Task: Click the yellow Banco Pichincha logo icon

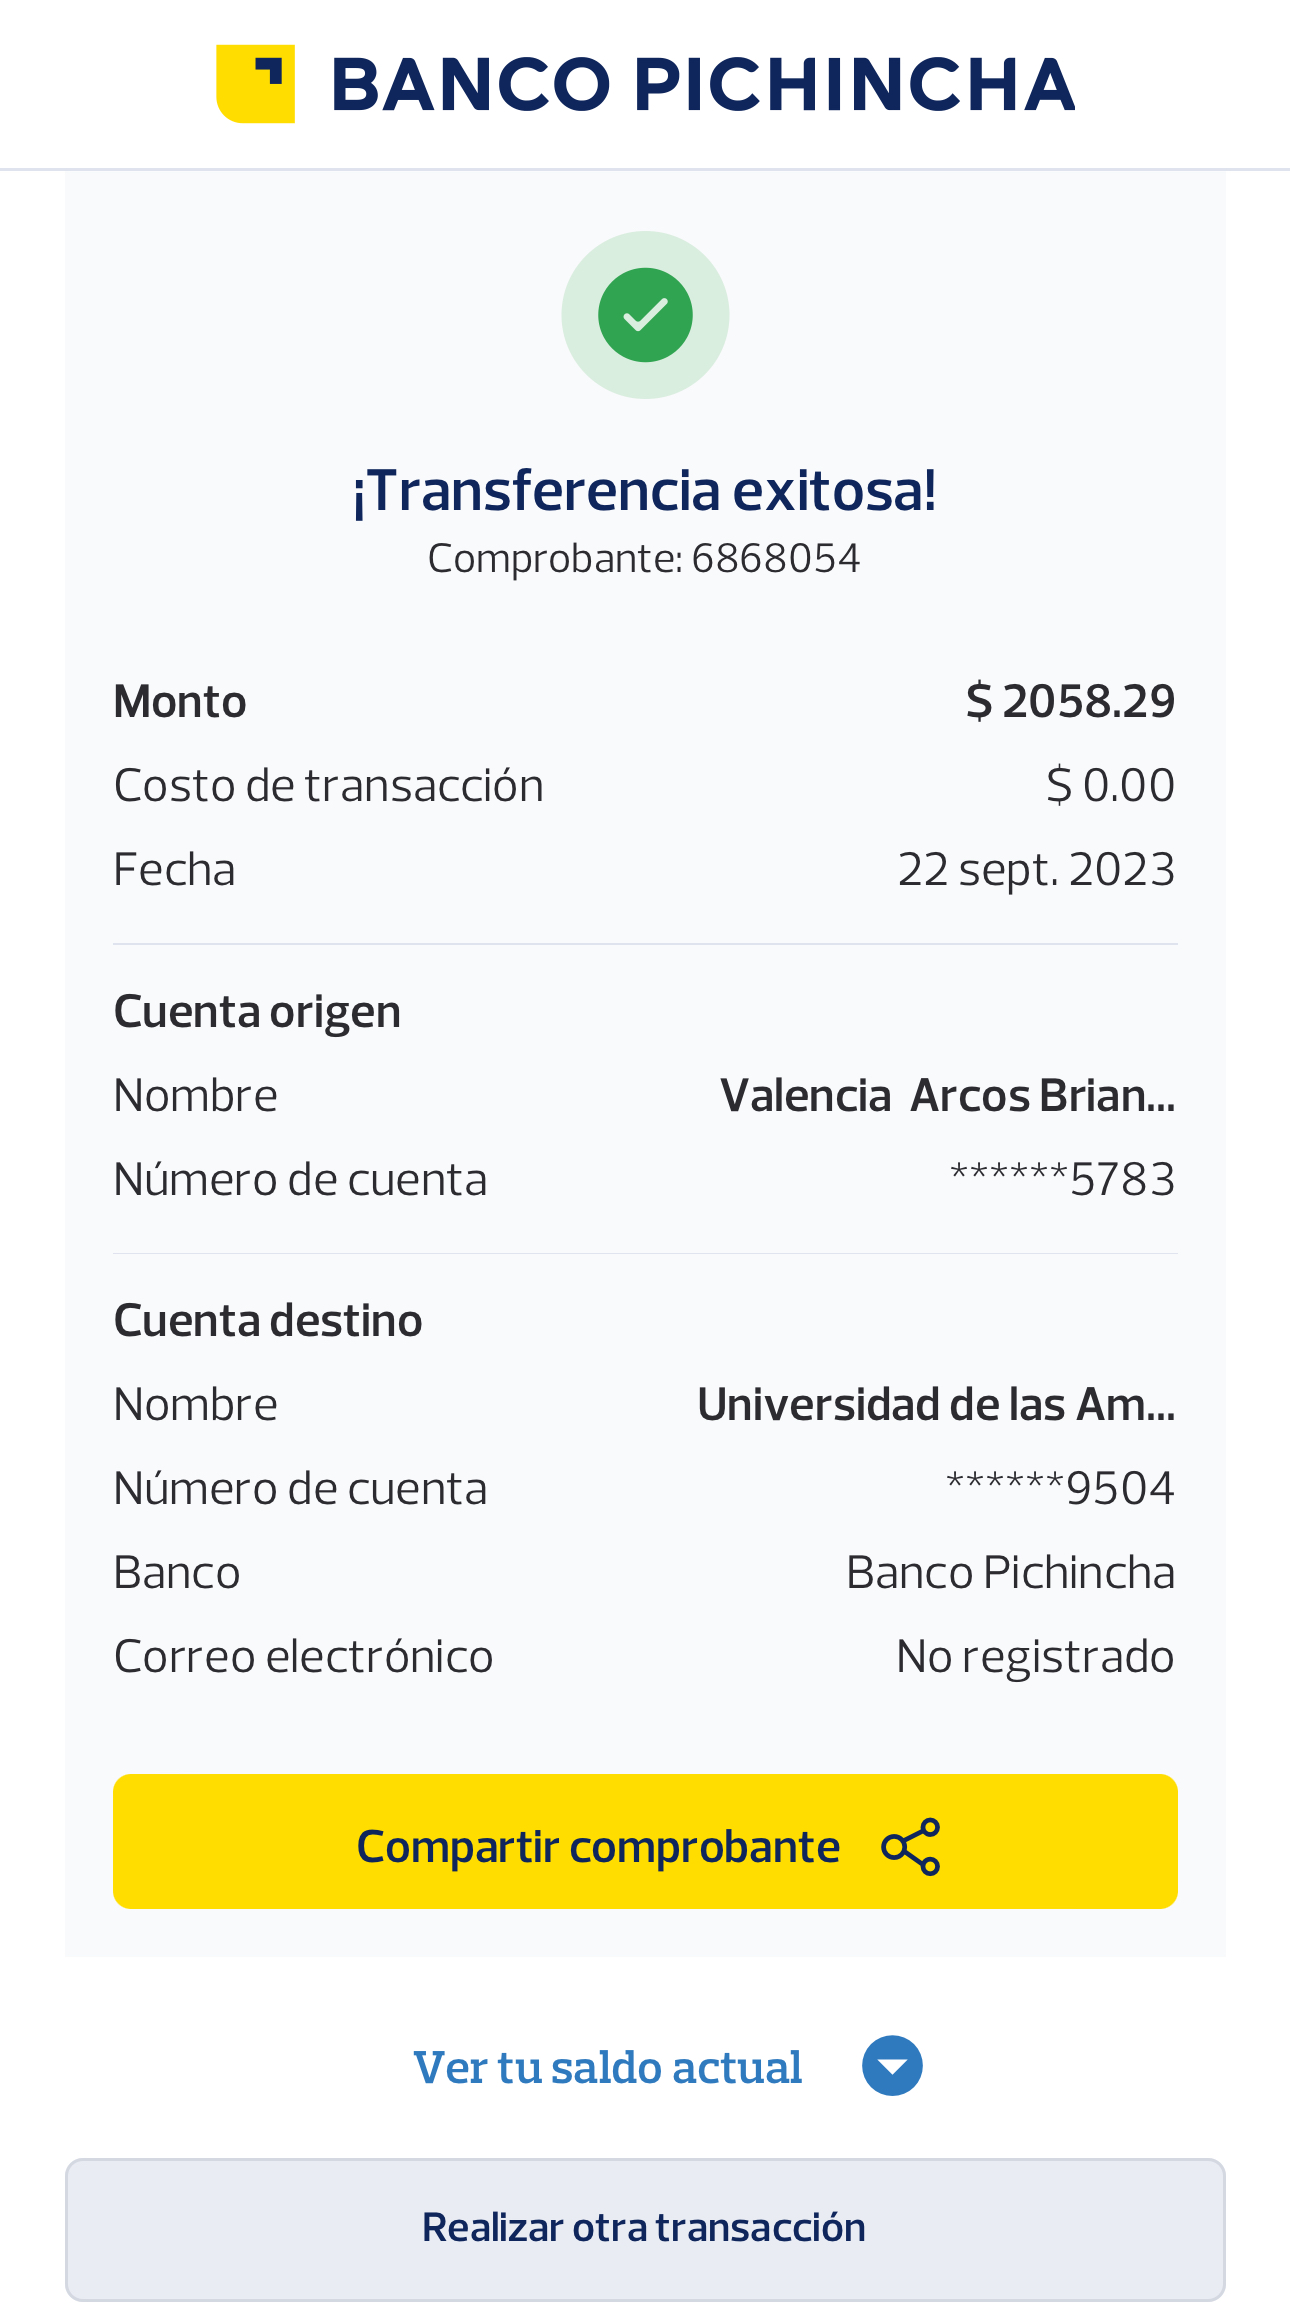Action: click(256, 84)
